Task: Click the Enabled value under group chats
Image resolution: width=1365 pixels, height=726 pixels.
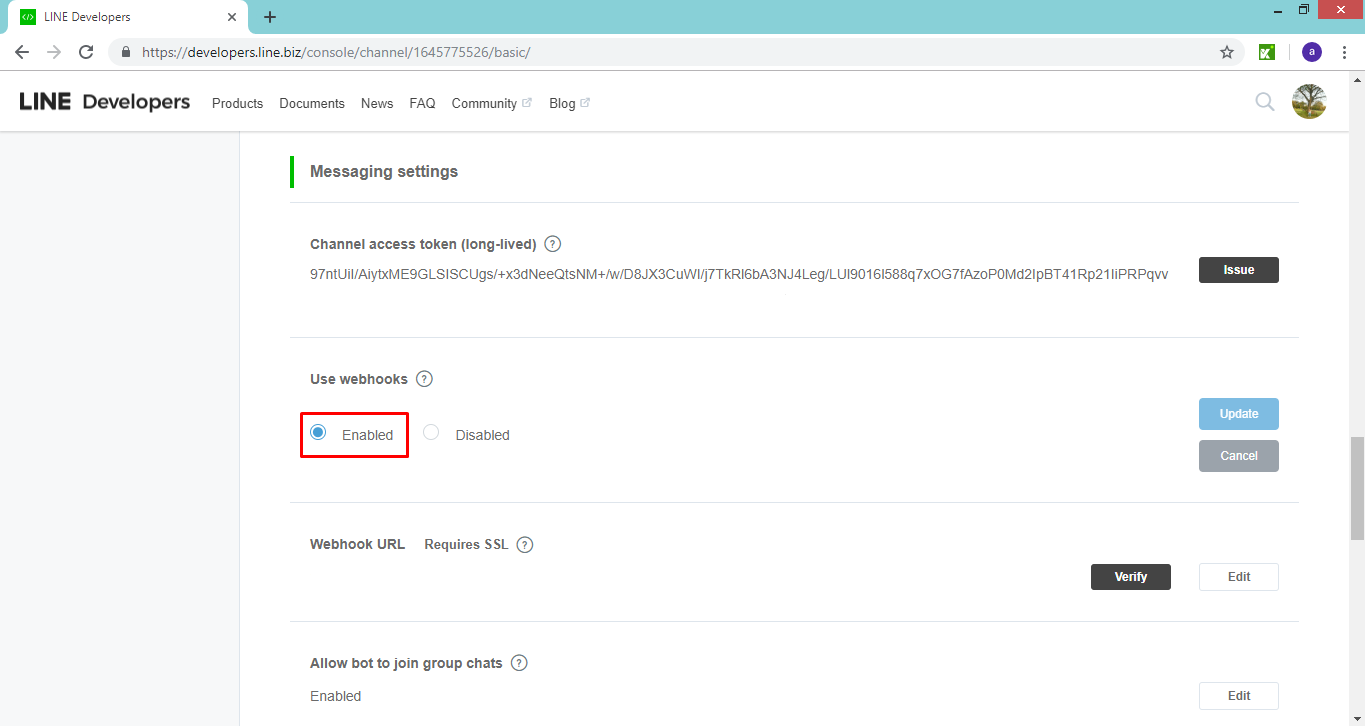Action: coord(335,696)
